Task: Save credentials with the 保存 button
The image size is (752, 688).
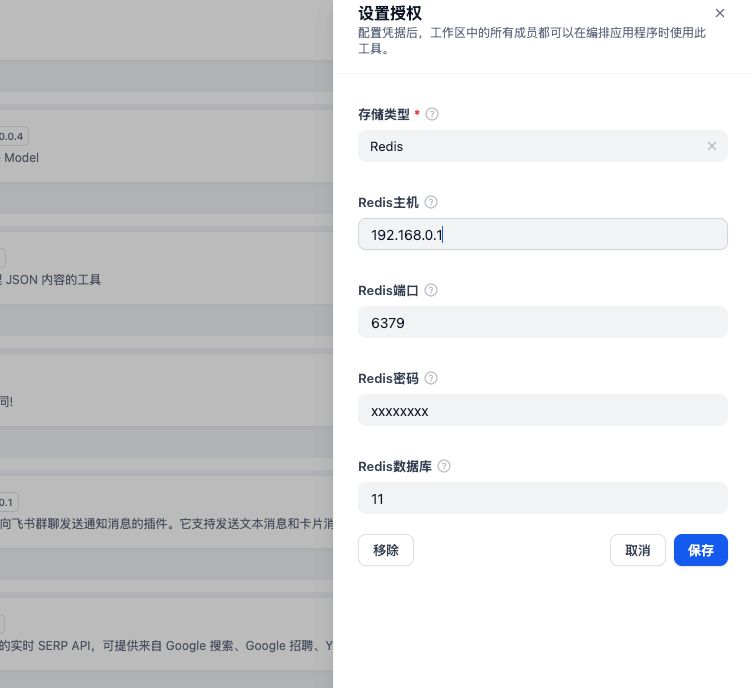Action: (700, 550)
